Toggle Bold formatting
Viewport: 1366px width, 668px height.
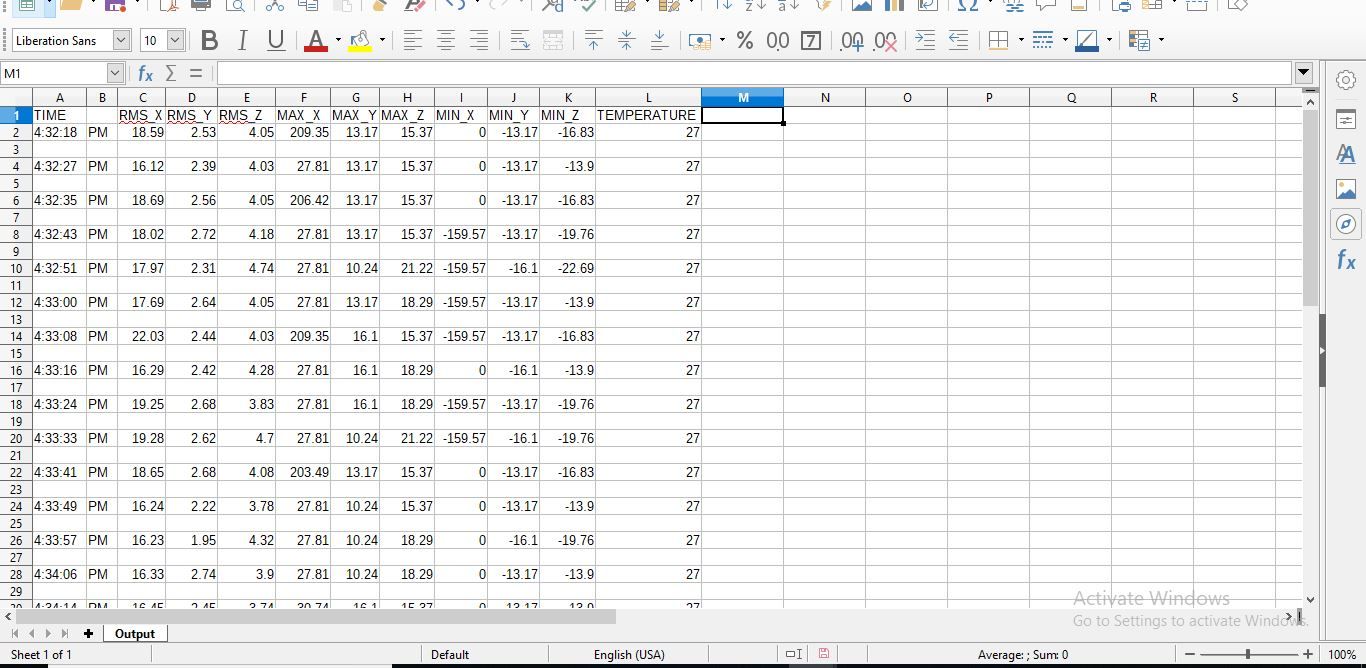pos(209,41)
